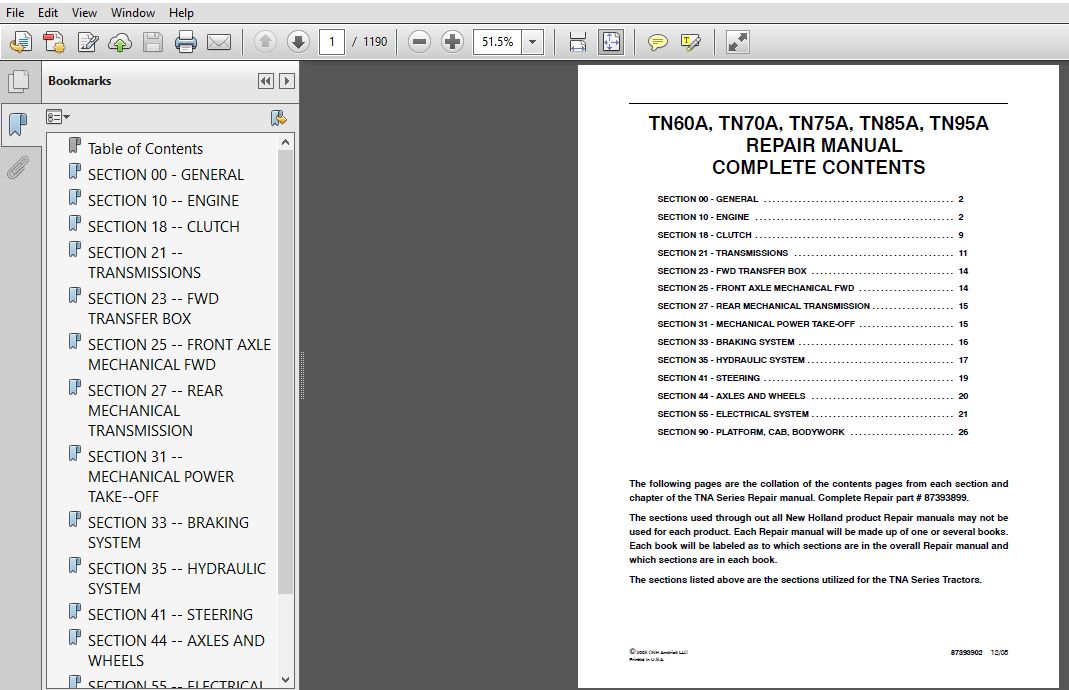
Task: Click SECTION 21 - TRANSMISSIONS contents line
Action: (812, 253)
